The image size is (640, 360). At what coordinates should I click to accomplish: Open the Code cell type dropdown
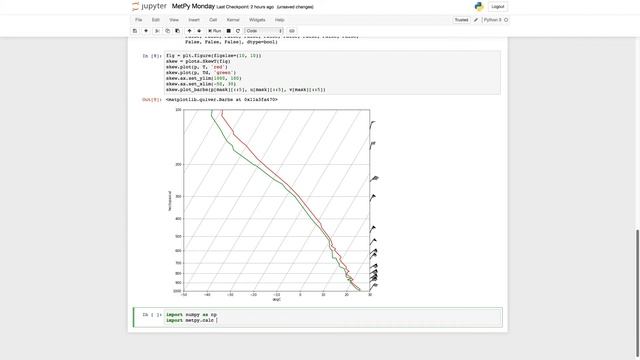tap(264, 31)
